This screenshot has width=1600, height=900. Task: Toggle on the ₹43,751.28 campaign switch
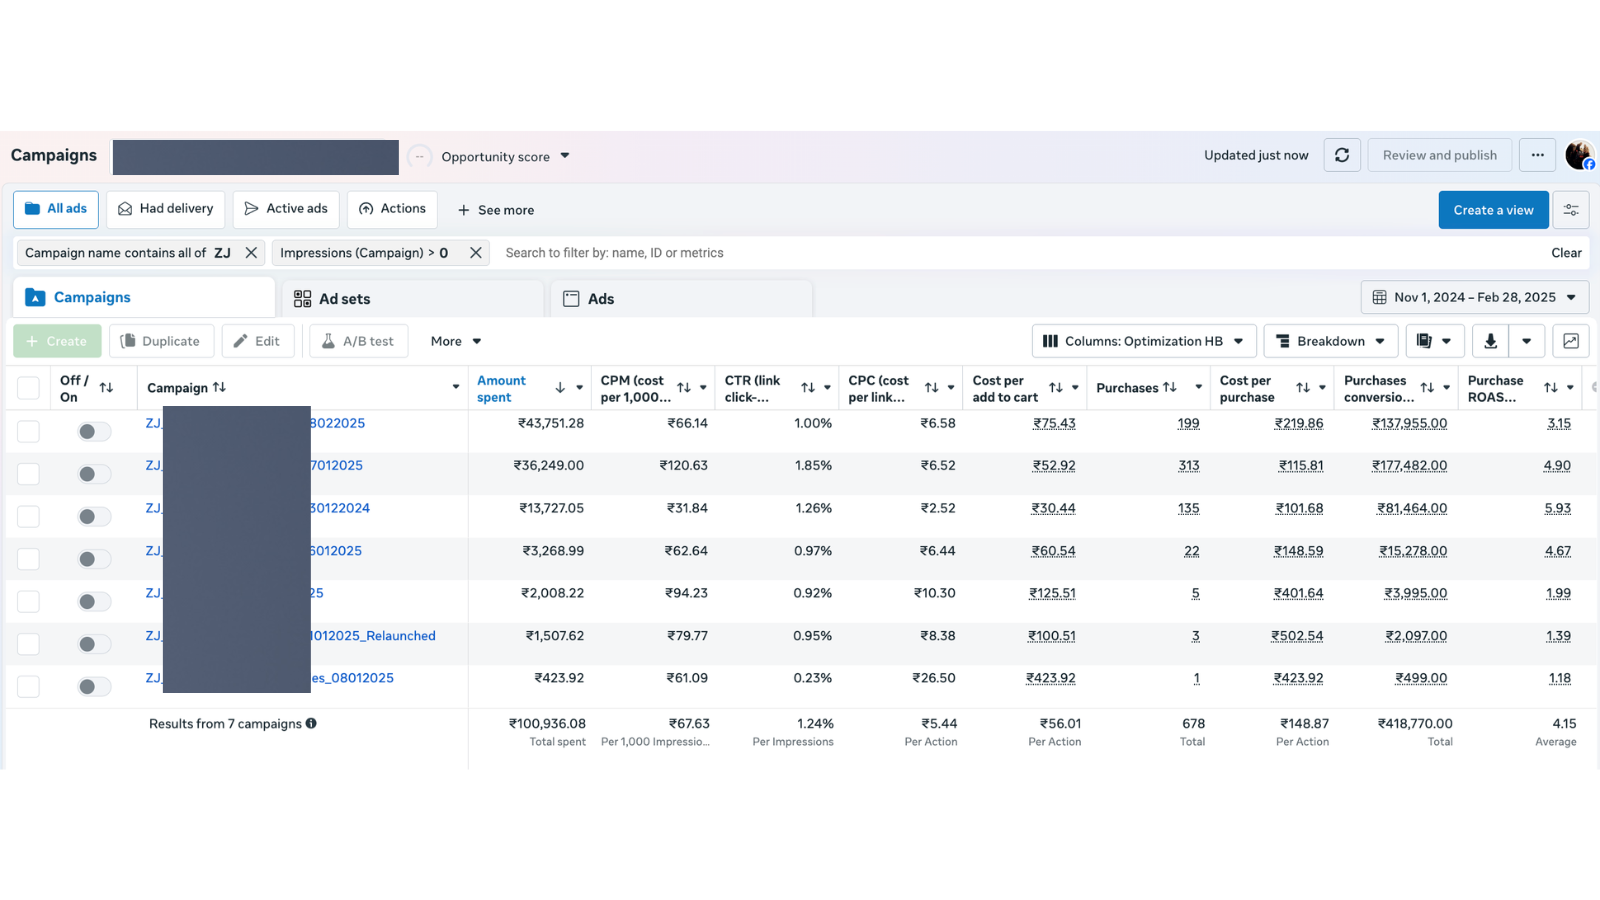point(94,431)
